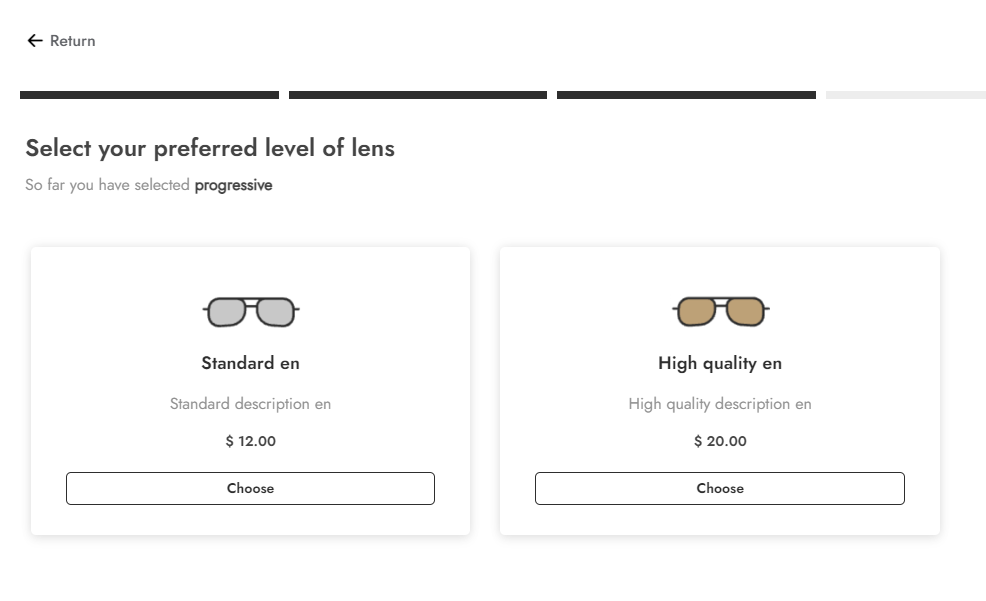The height and width of the screenshot is (601, 986).
Task: Click the "Select your preferred level of lens" heading
Action: 210,149
